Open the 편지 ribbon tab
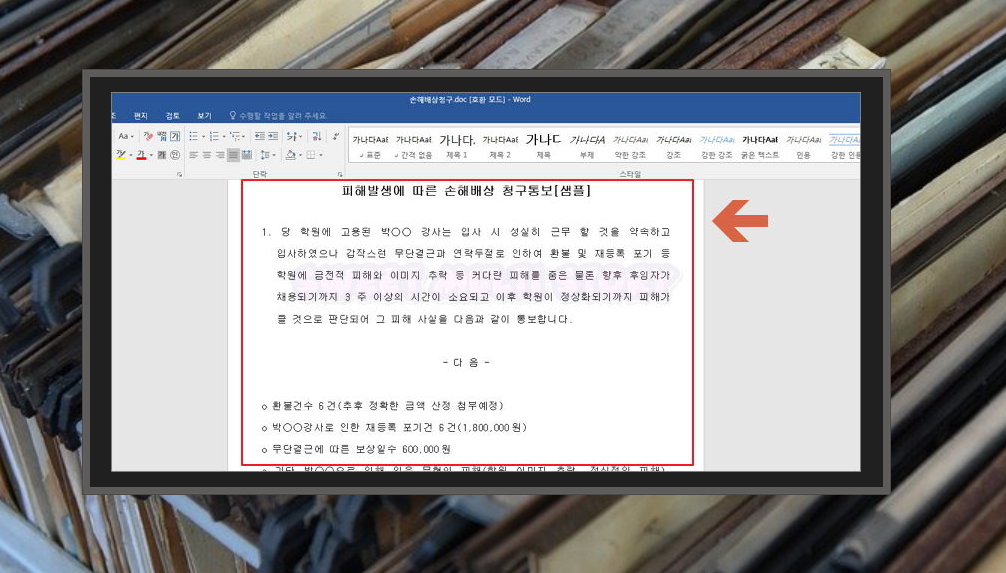Image resolution: width=1006 pixels, height=573 pixels. pos(141,116)
